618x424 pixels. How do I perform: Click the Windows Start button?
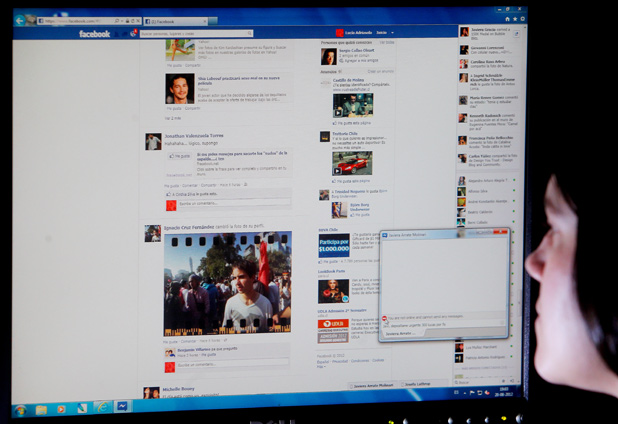click(x=20, y=409)
